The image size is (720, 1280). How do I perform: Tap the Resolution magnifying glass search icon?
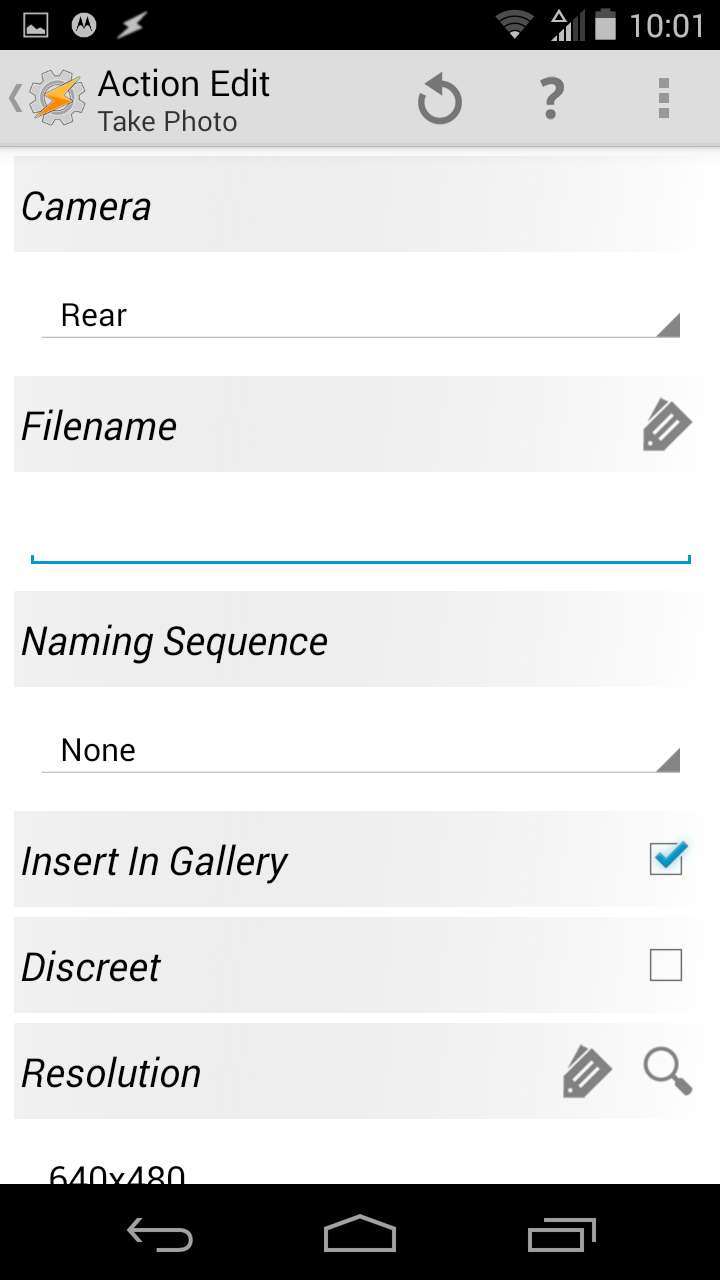point(667,1071)
